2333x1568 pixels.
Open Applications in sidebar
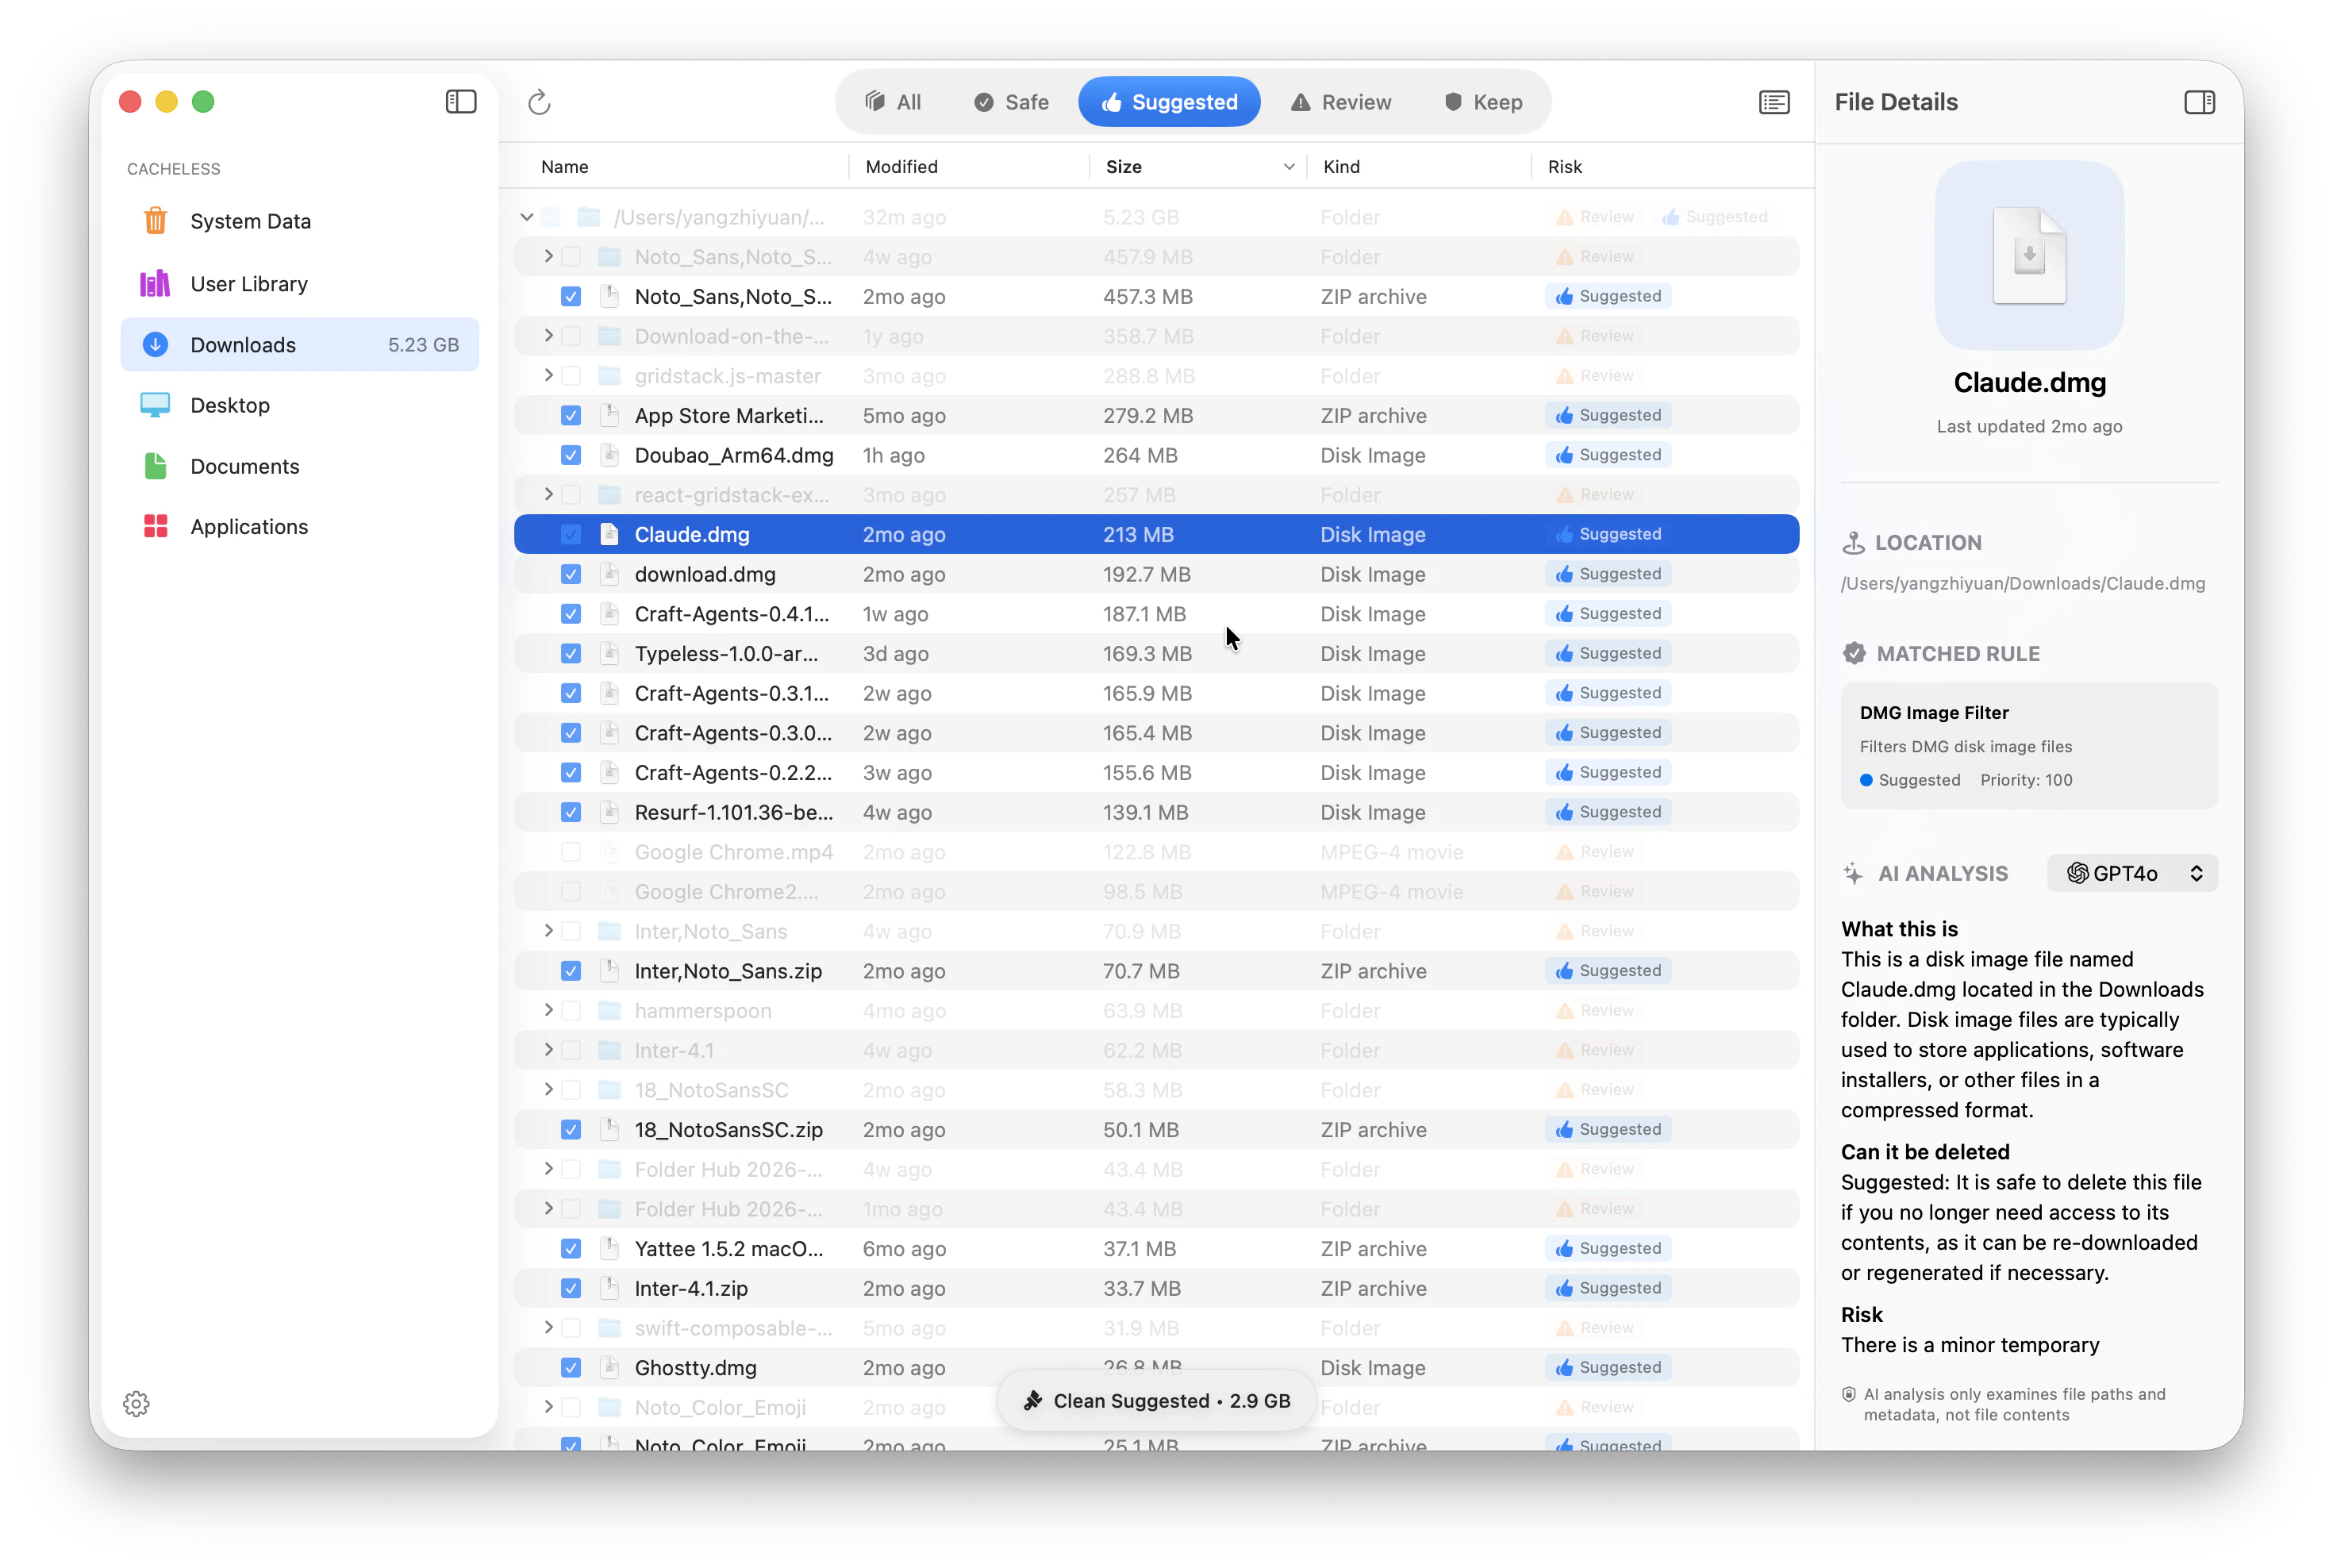(249, 527)
